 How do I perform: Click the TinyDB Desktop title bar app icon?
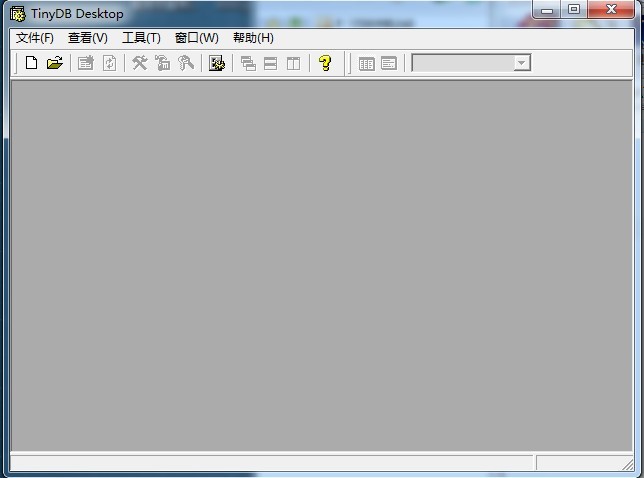tap(18, 13)
